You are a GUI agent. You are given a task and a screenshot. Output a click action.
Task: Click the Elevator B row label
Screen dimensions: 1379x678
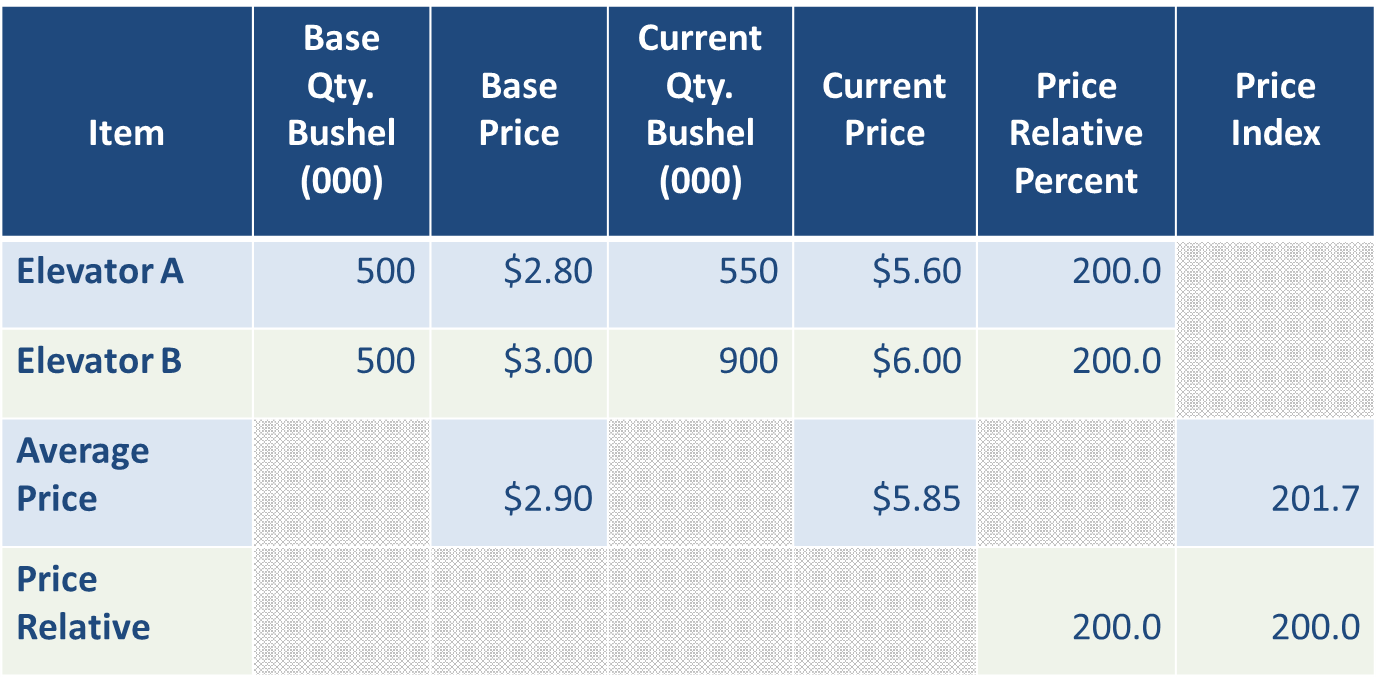pos(99,361)
